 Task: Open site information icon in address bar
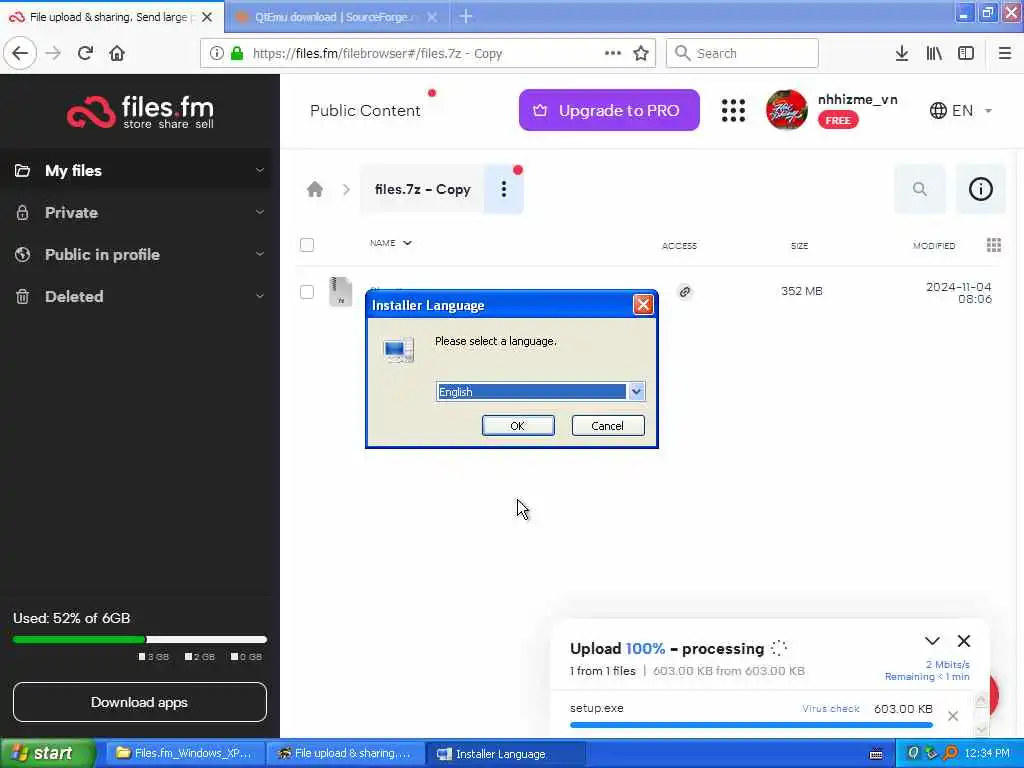216,53
